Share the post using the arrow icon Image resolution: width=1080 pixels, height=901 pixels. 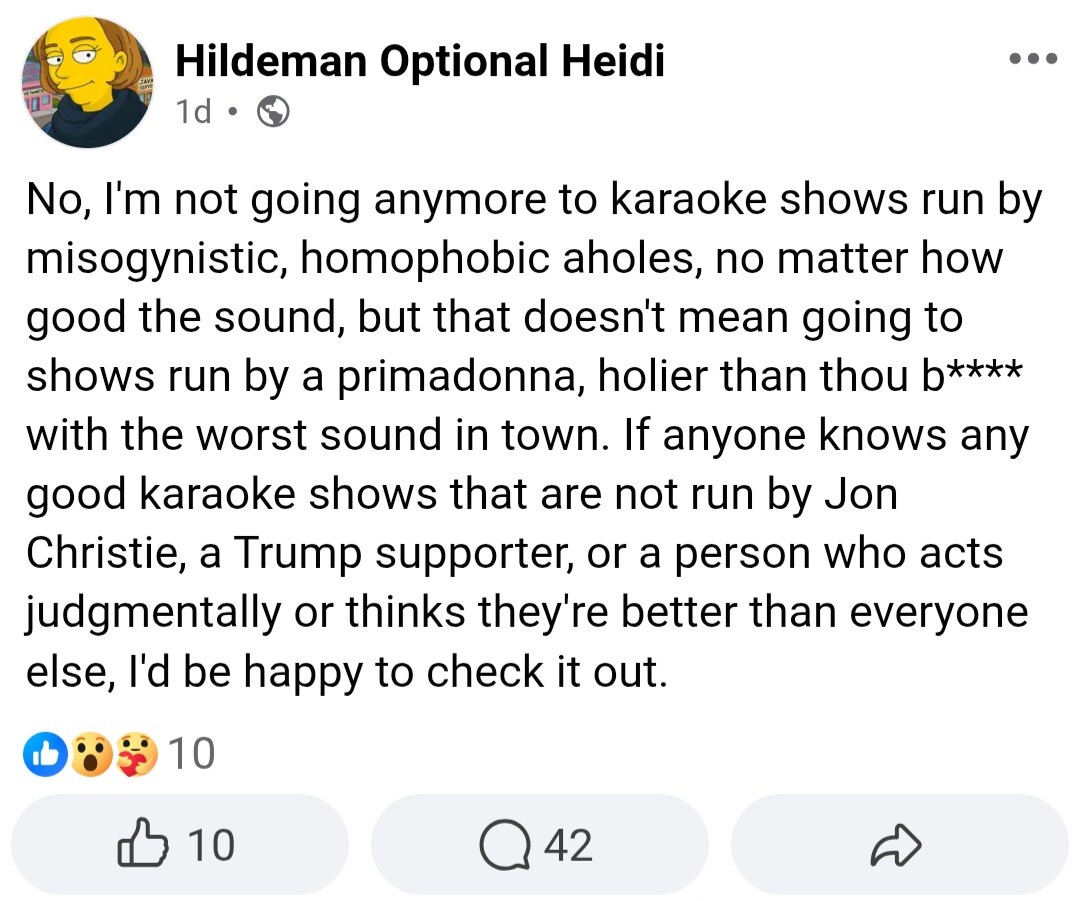(x=895, y=846)
